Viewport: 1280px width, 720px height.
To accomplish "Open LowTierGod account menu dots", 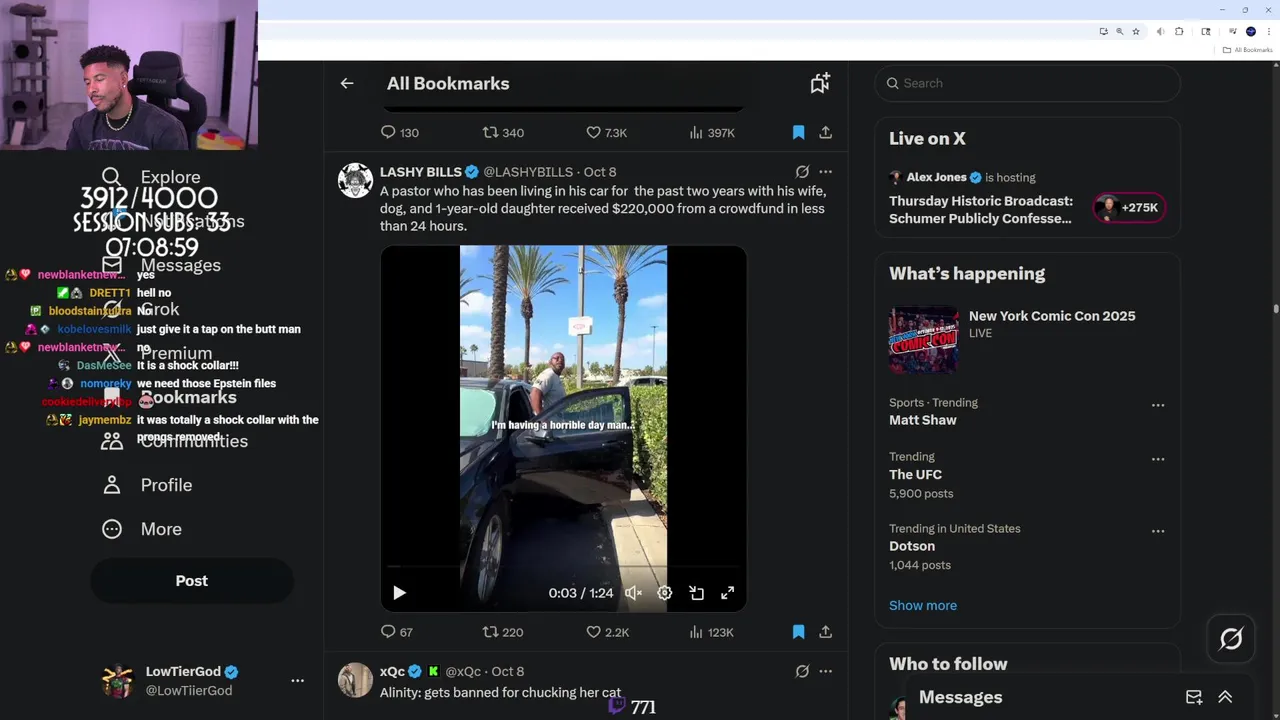I will [x=297, y=680].
